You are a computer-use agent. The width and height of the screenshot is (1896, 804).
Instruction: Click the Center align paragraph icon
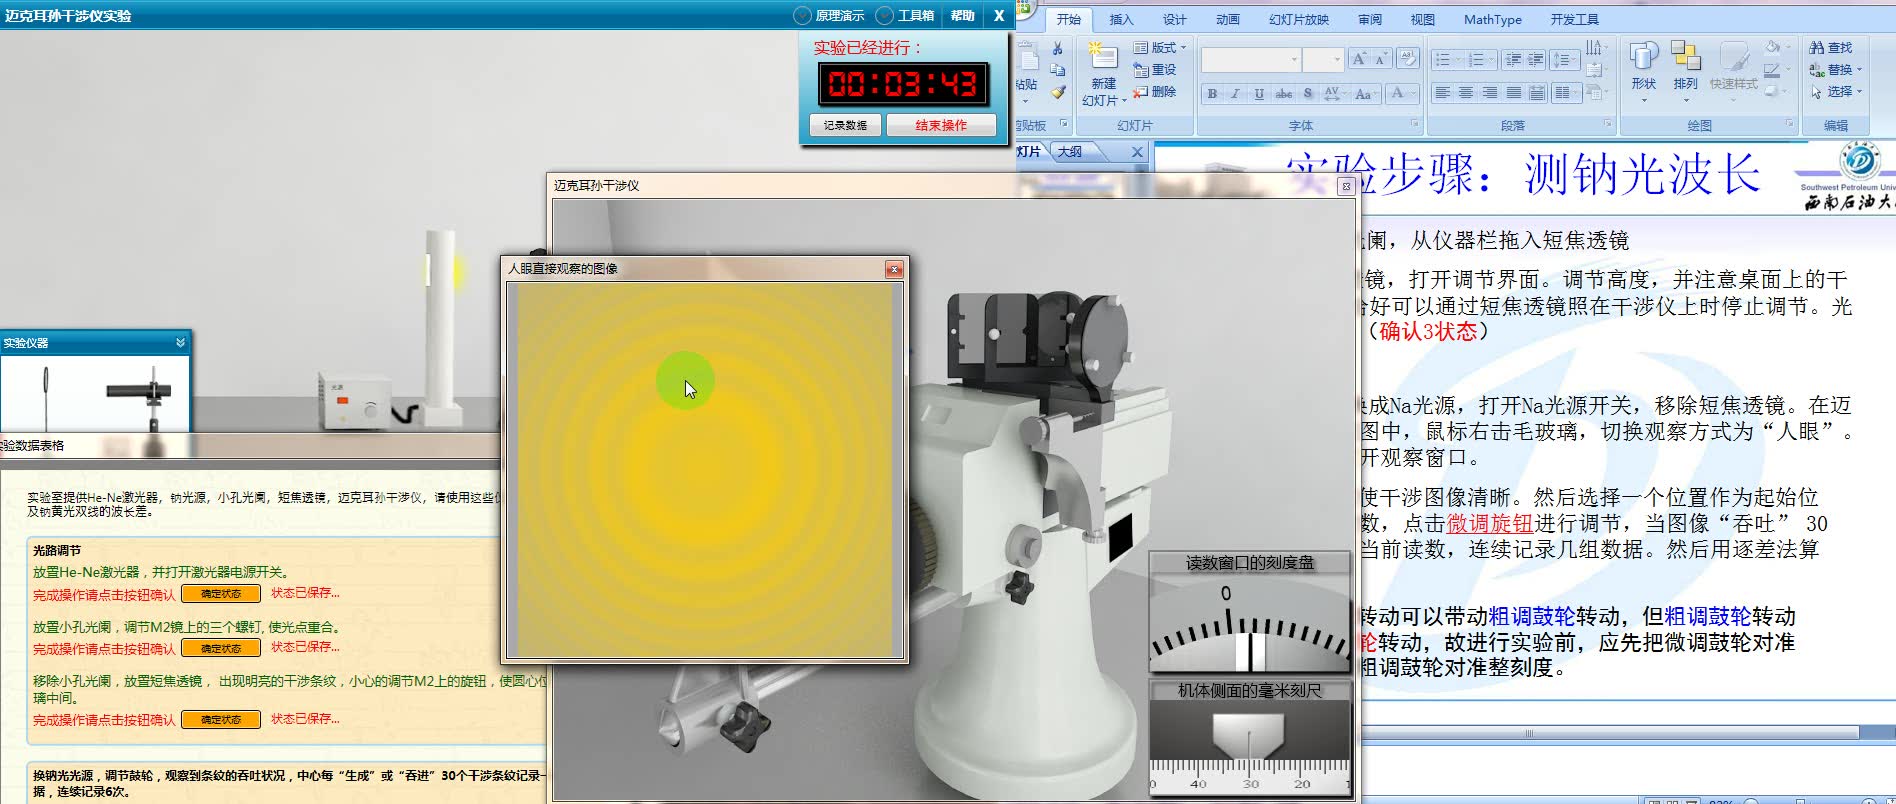pyautogui.click(x=1466, y=93)
